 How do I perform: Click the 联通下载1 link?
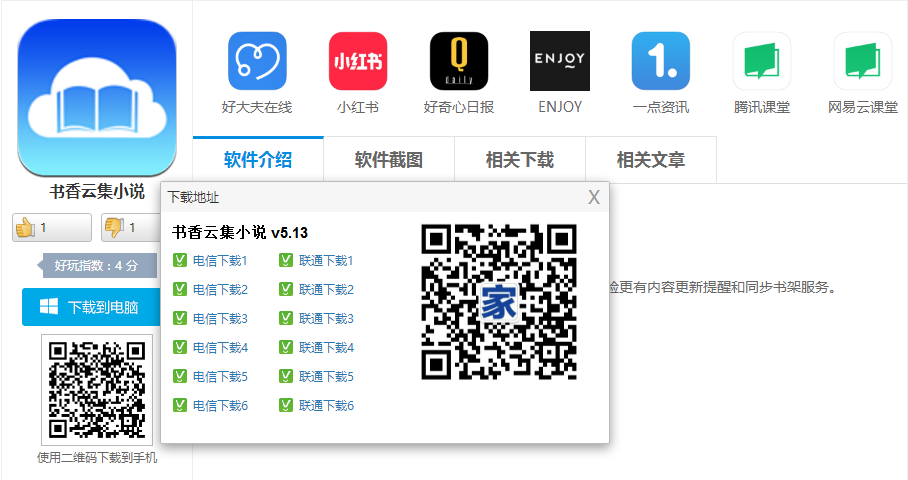326,261
